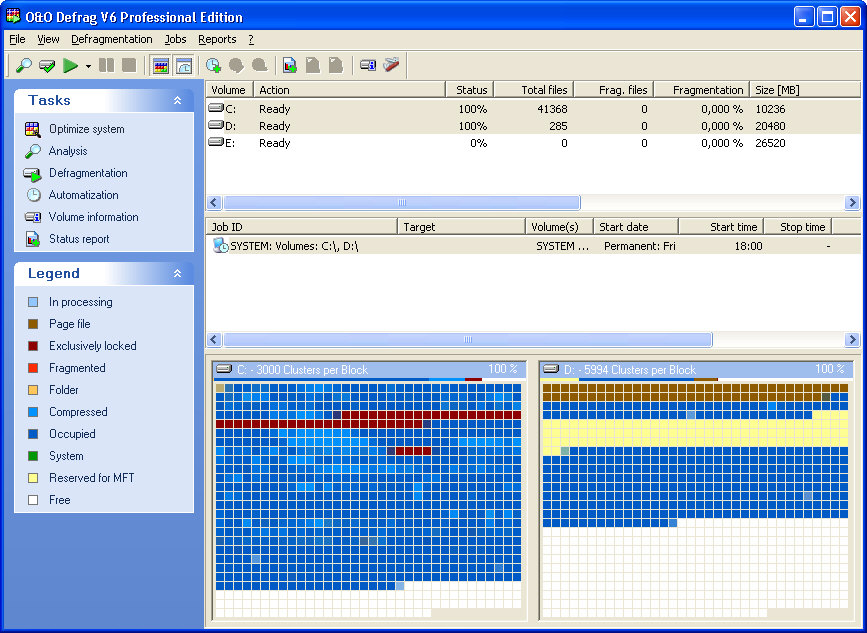The height and width of the screenshot is (633, 867).
Task: Click the Analysis task link
Action: click(68, 151)
